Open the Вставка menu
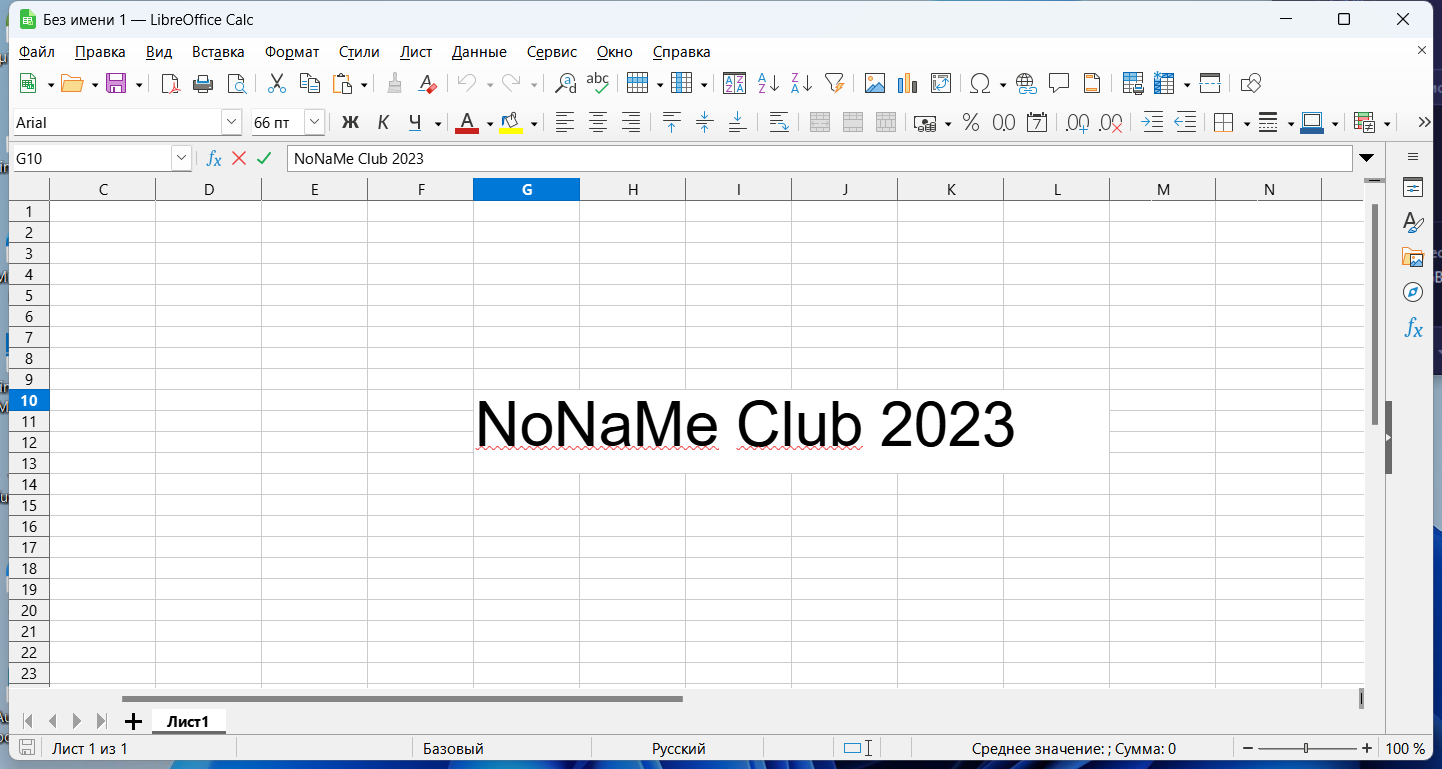This screenshot has height=769, width=1442. pyautogui.click(x=218, y=52)
